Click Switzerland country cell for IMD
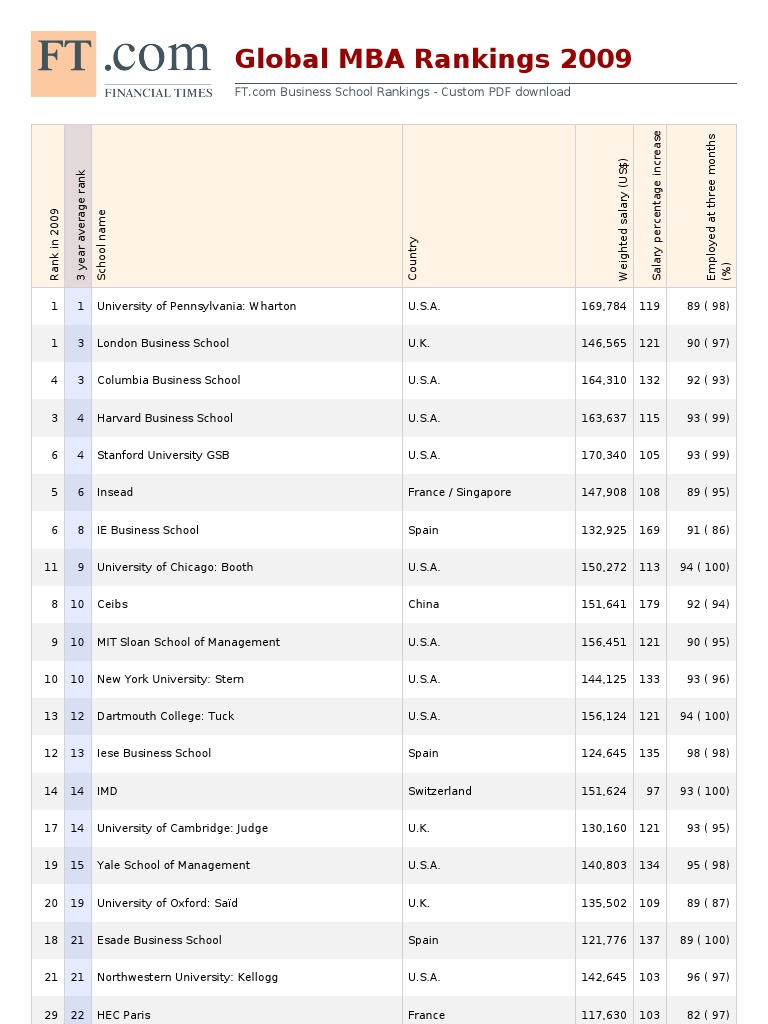Viewport: 768px width, 1024px height. [x=439, y=791]
